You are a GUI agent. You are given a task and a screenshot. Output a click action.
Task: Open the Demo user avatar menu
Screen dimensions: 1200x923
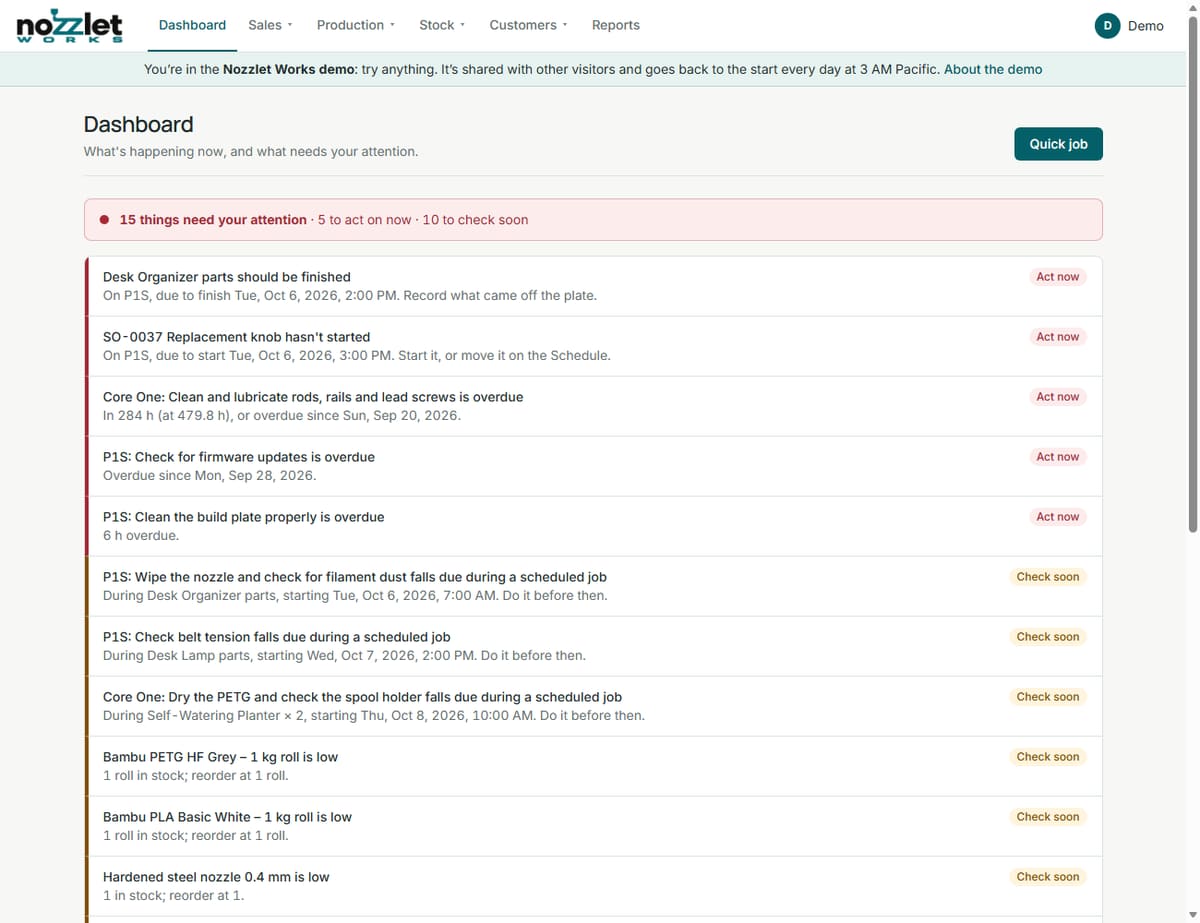click(1107, 26)
